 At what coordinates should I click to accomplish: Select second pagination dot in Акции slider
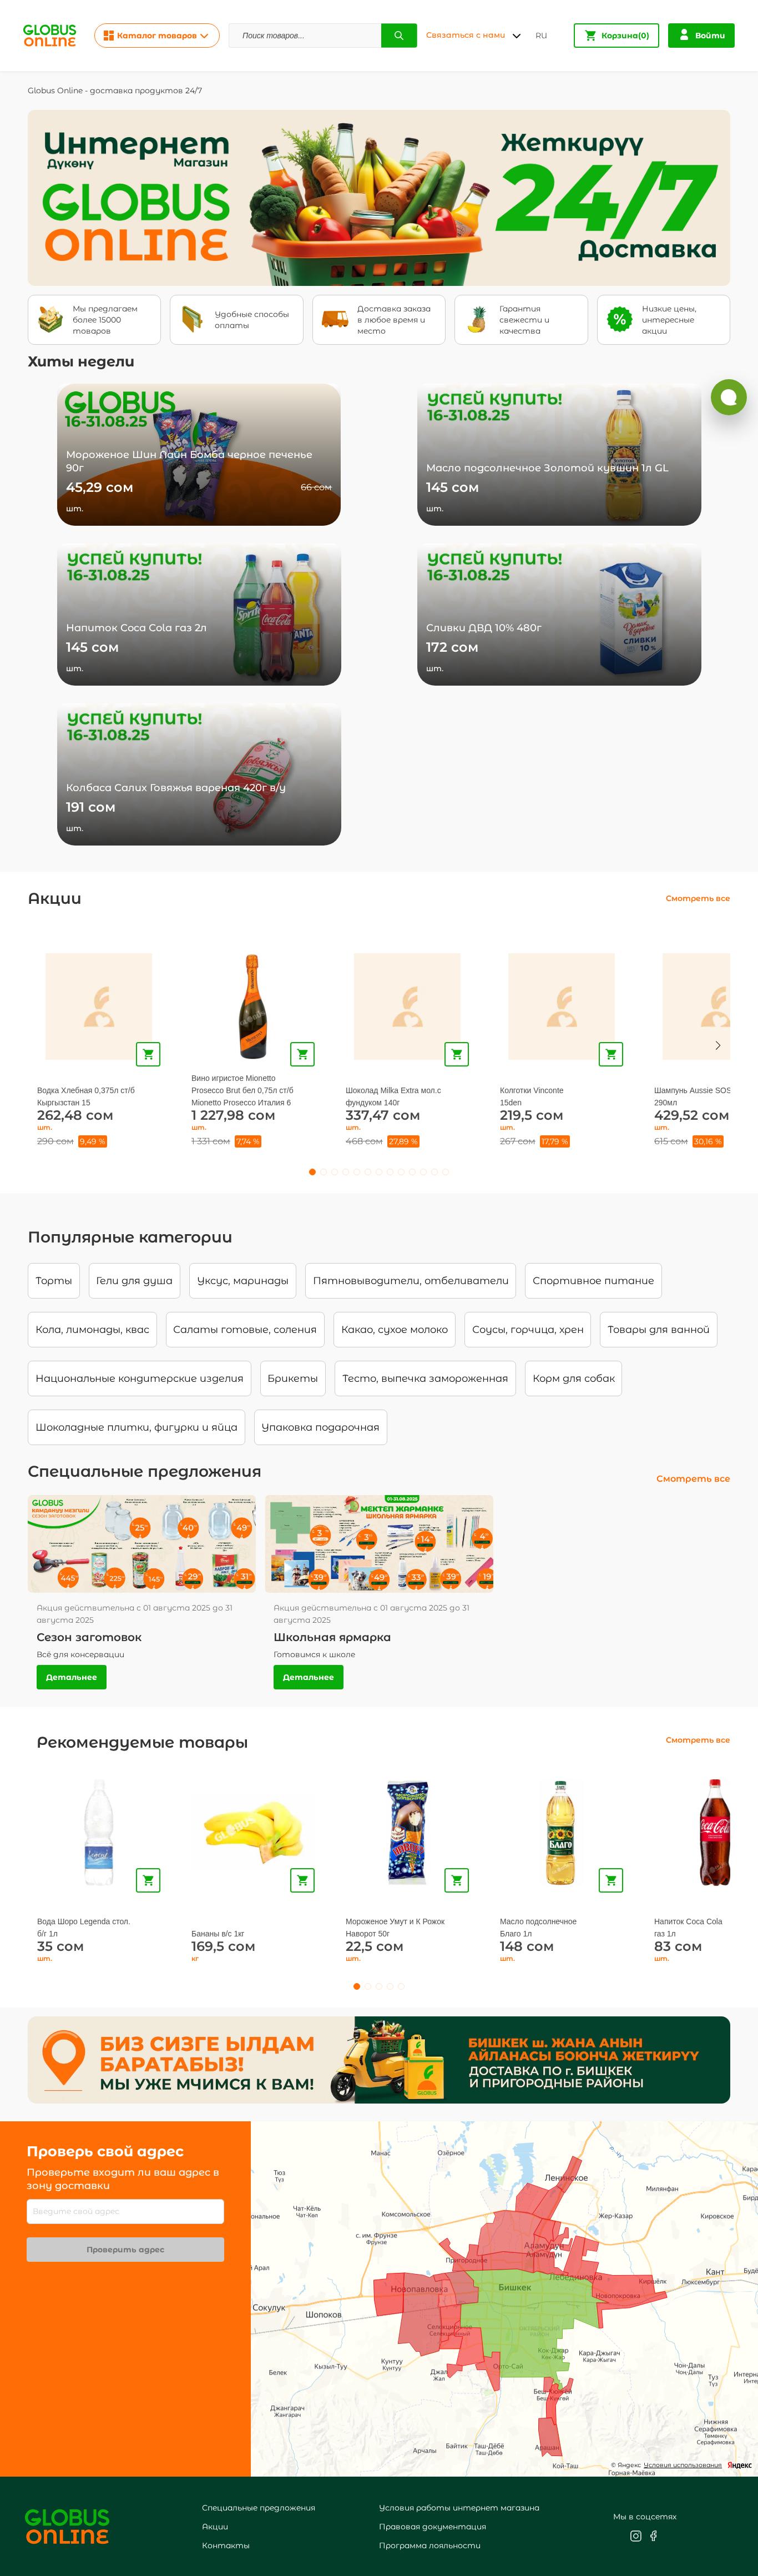click(x=323, y=1171)
